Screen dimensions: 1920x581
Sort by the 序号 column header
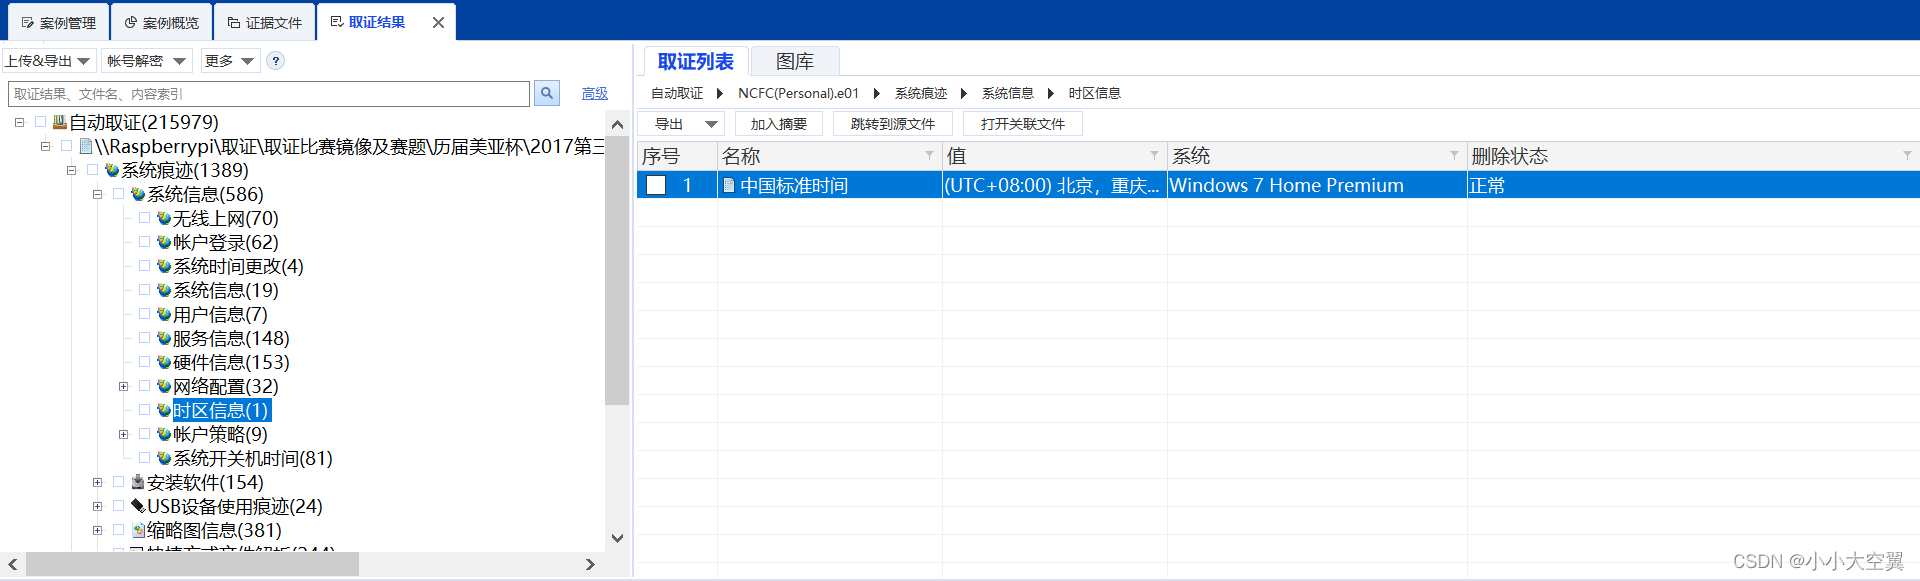[x=677, y=156]
